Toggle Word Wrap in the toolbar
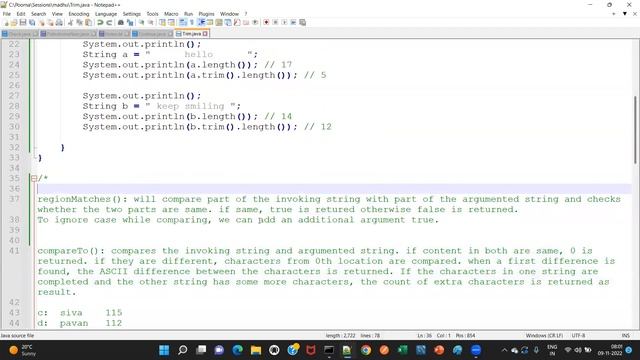This screenshot has width=640, height=360. 182,22
